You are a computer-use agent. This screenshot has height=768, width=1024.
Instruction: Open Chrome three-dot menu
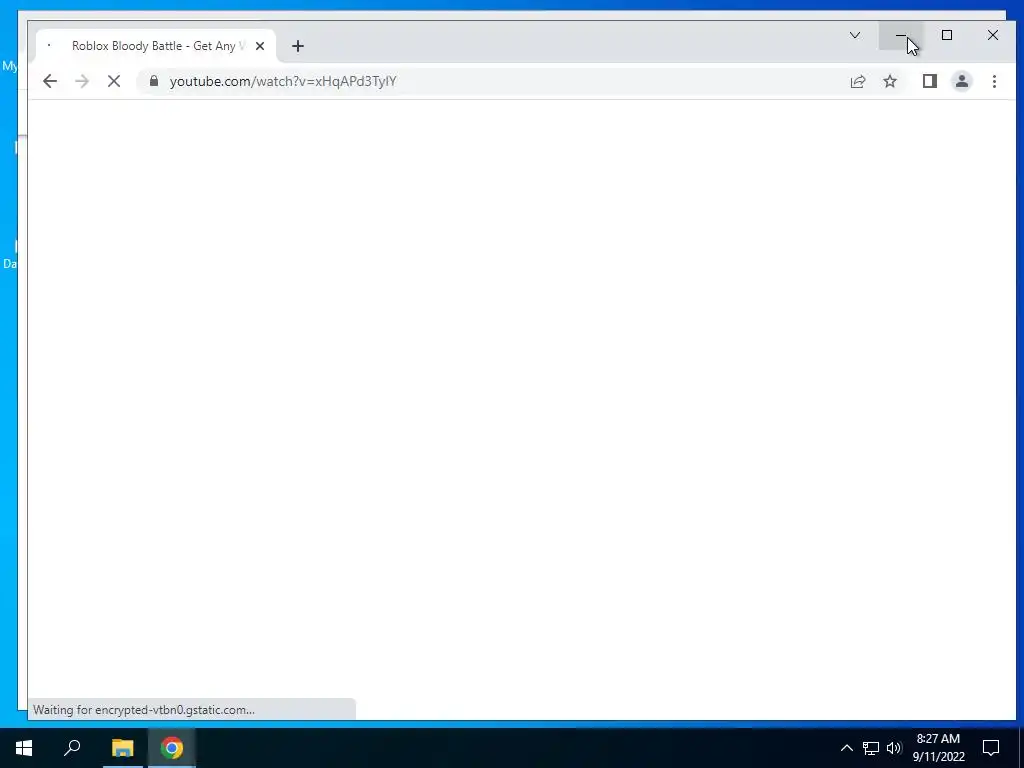995,81
